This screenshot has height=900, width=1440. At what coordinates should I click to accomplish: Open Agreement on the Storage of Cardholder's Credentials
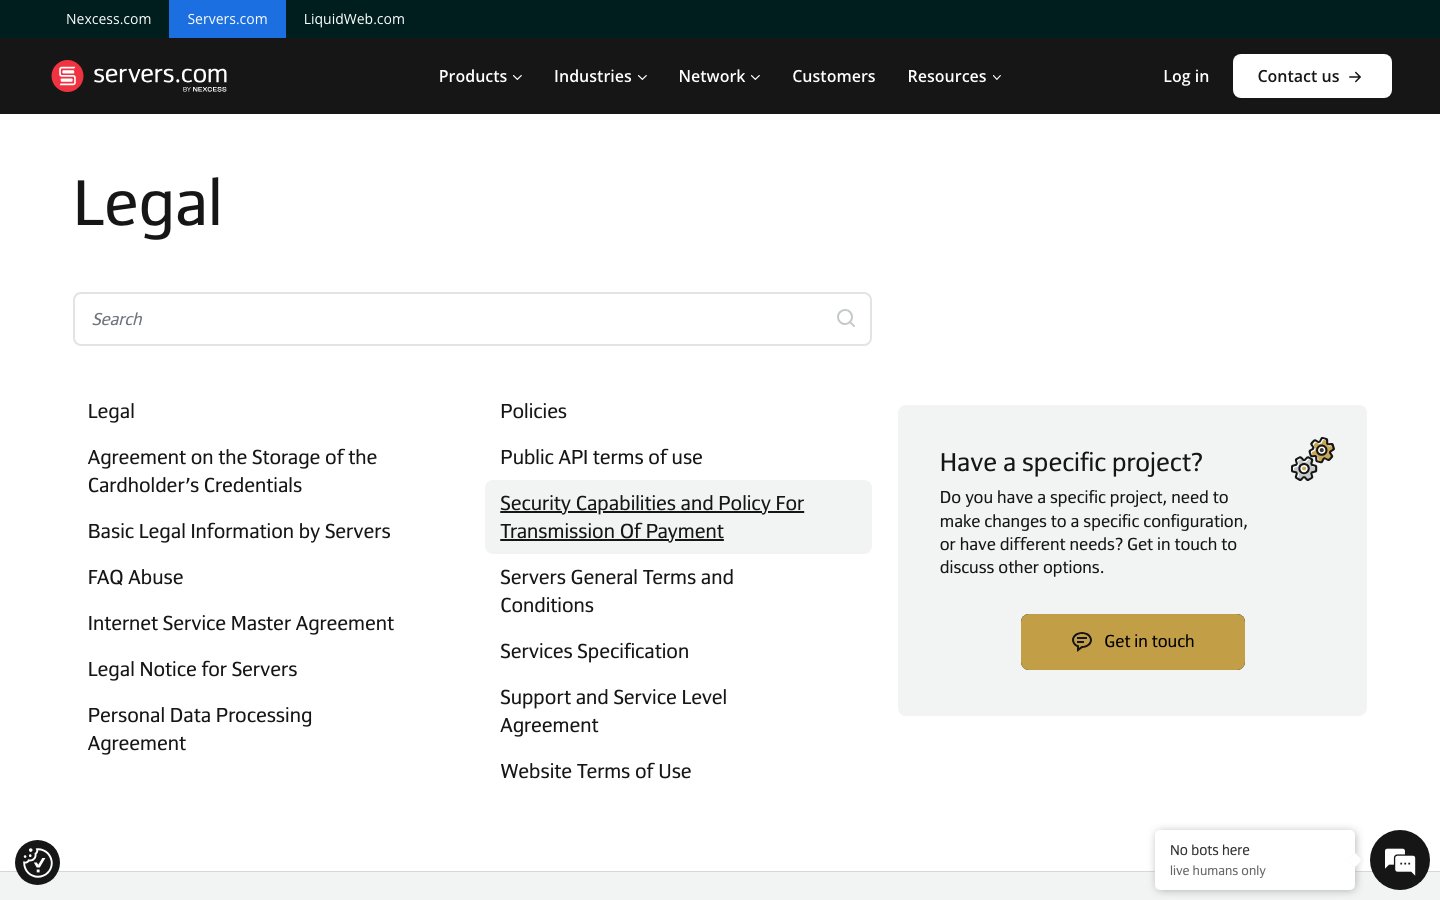232,471
